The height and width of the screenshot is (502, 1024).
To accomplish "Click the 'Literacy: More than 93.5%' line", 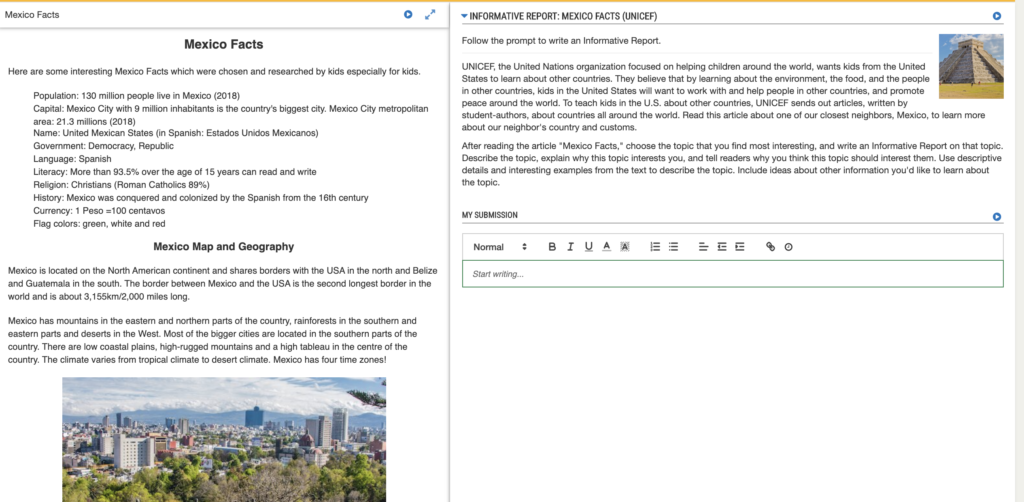I will pos(175,172).
